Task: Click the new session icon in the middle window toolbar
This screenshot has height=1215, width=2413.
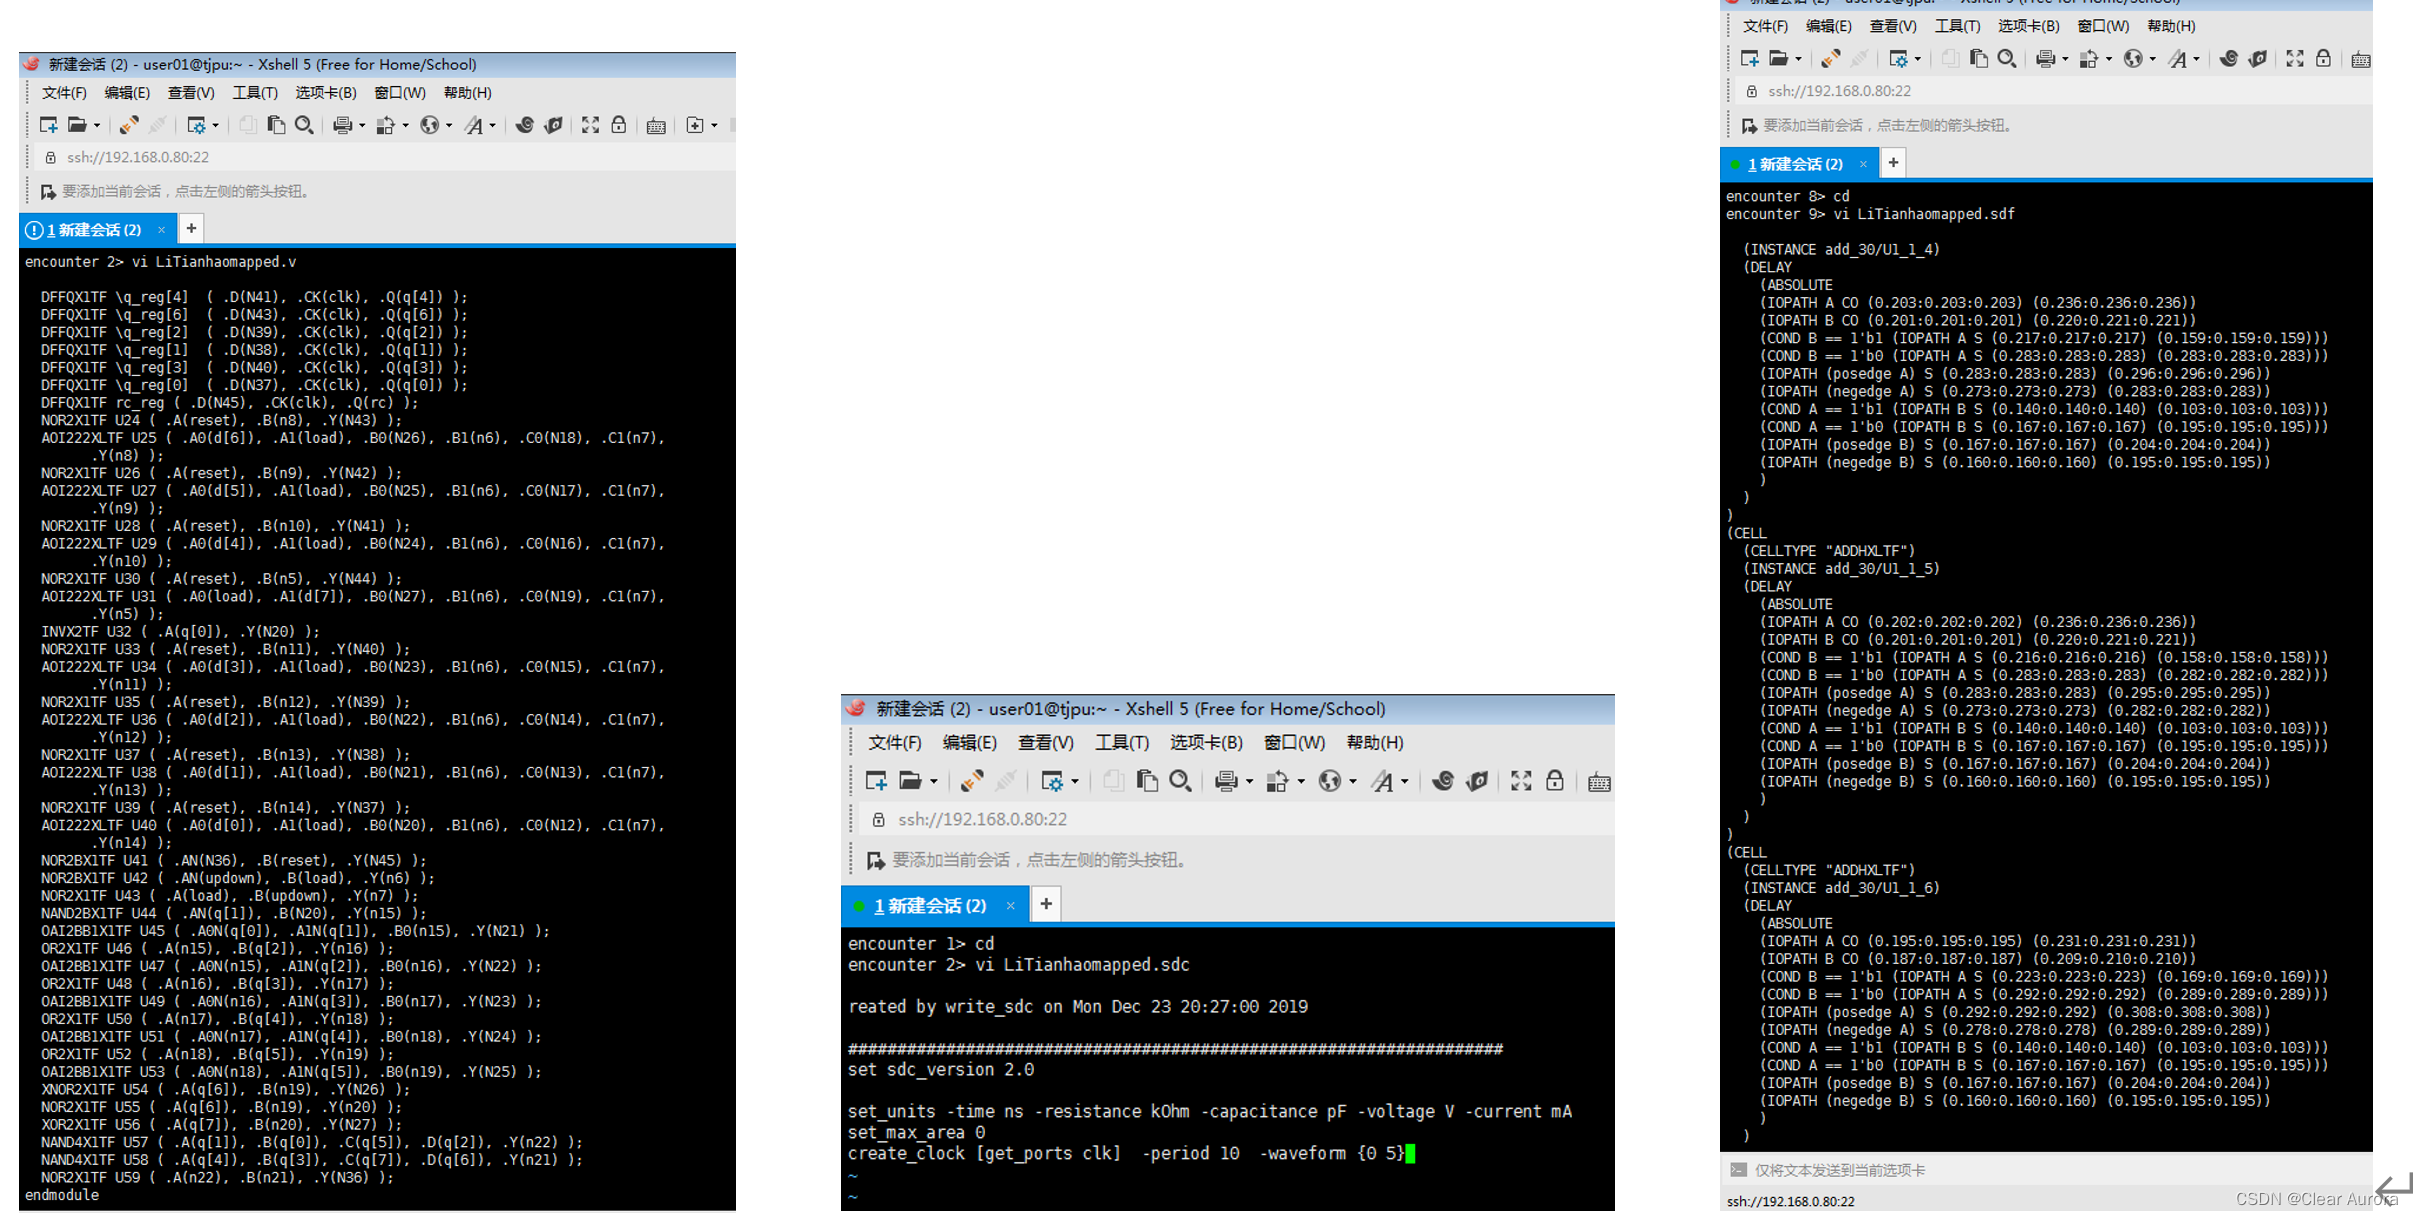Action: (x=876, y=781)
